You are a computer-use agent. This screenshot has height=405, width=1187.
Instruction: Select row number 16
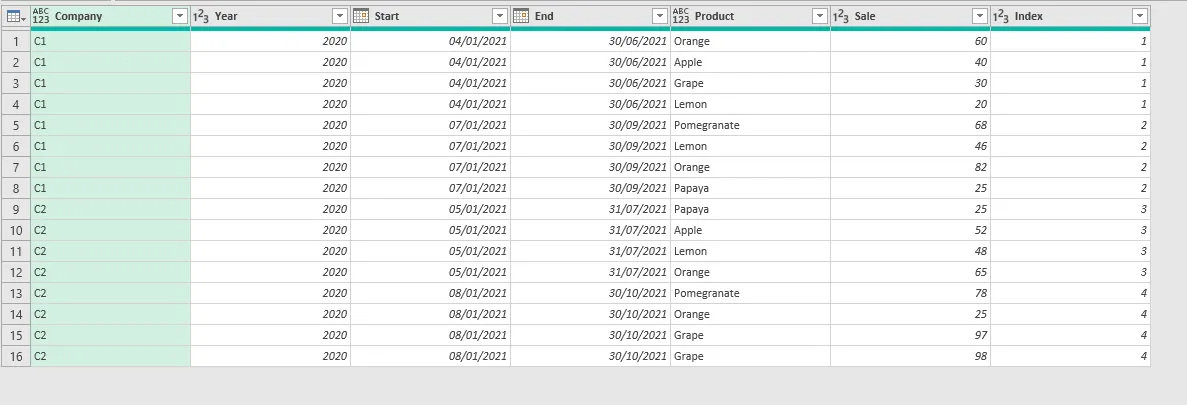(x=16, y=357)
